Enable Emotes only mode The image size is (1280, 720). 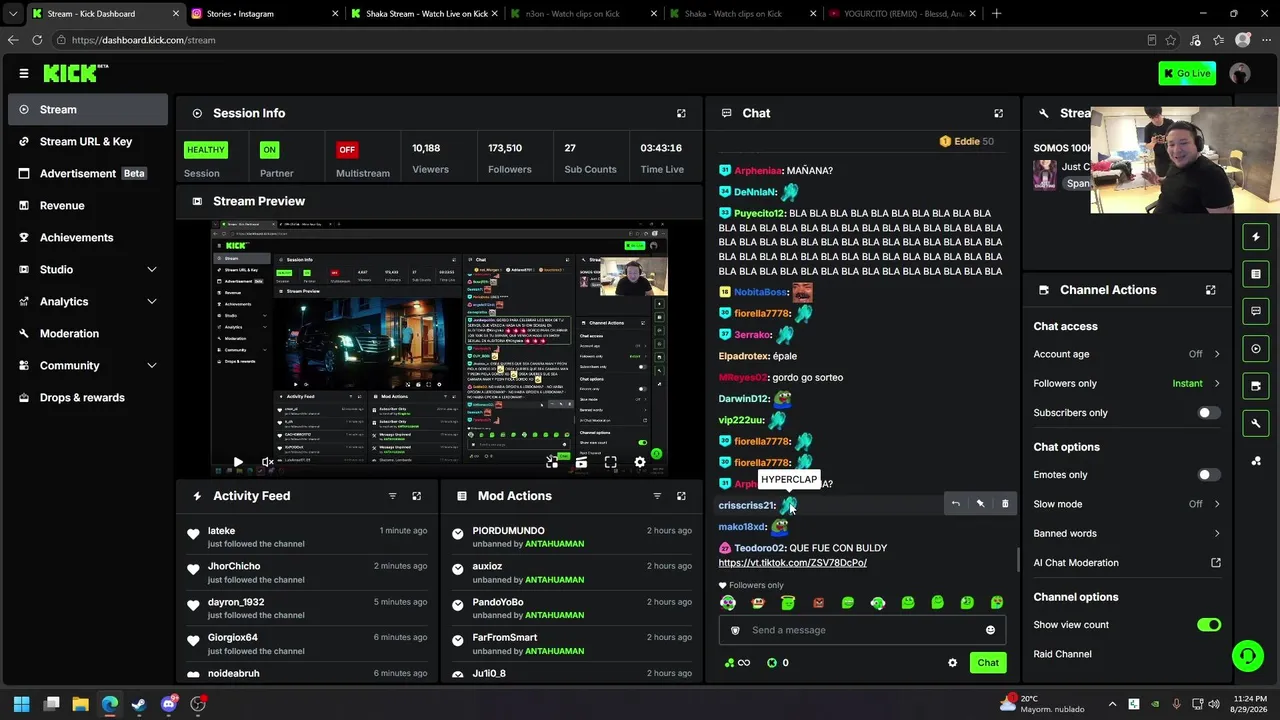coord(1208,475)
